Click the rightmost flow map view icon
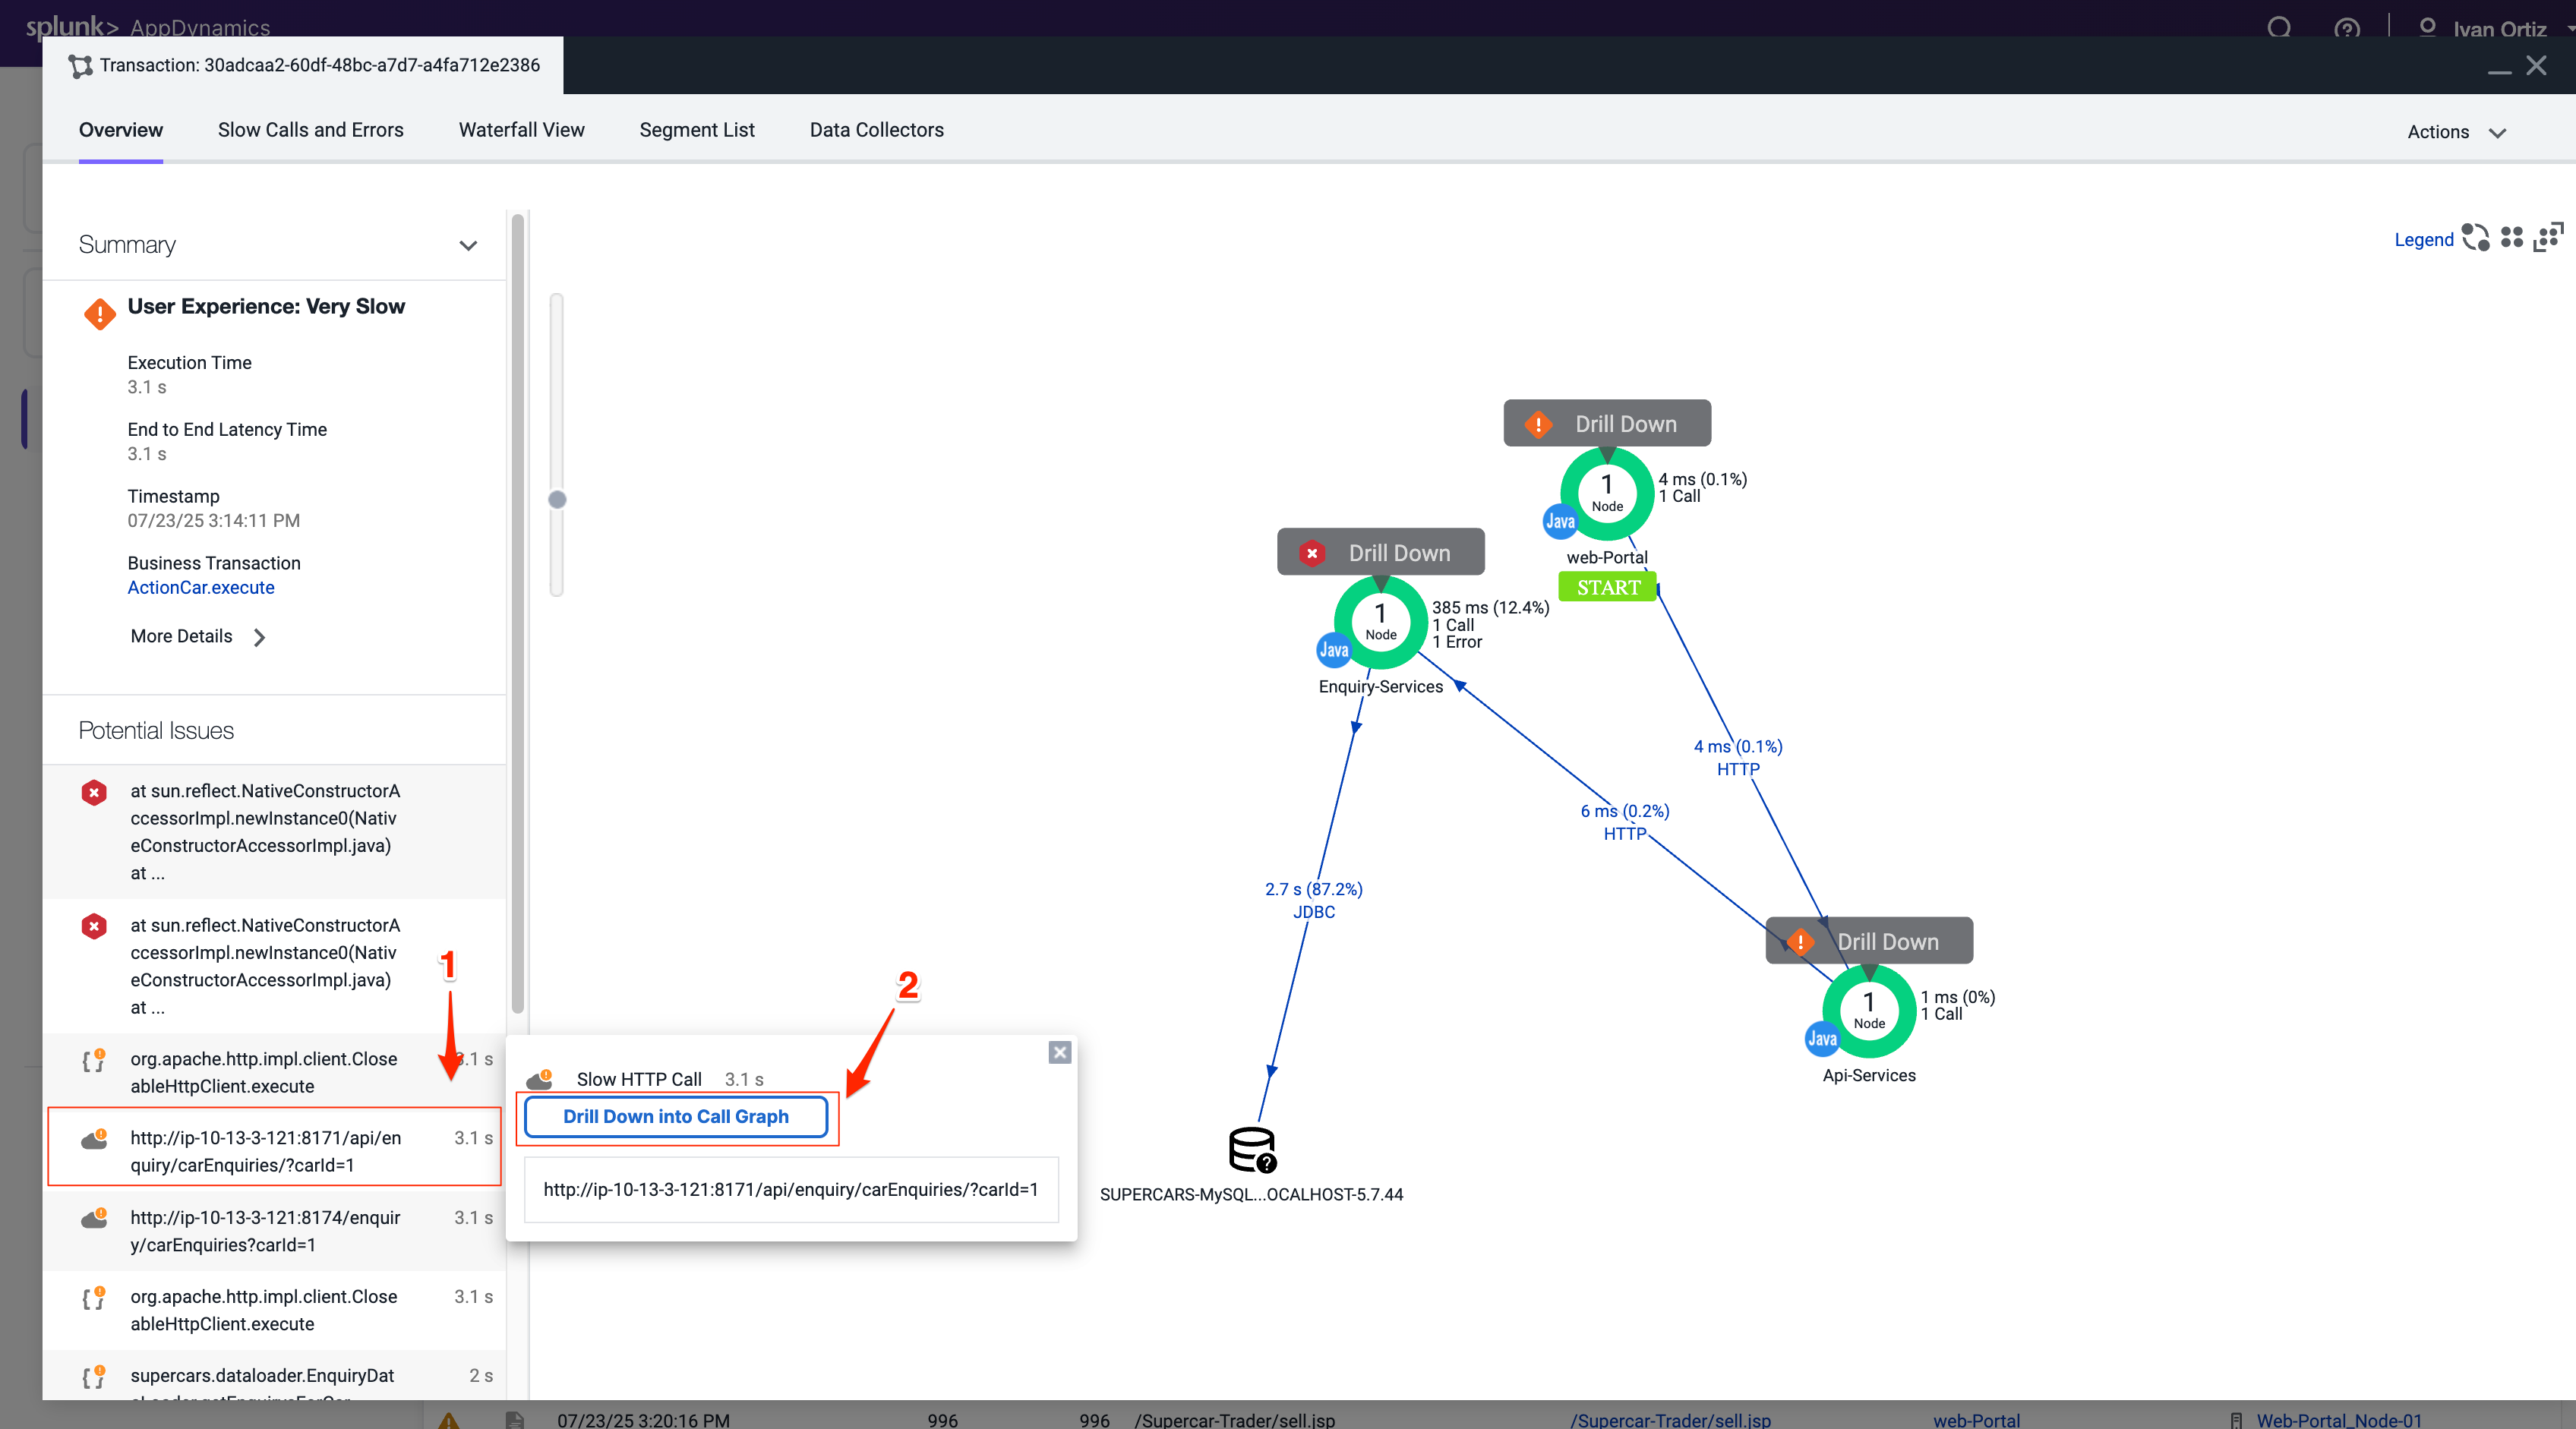Image resolution: width=2576 pixels, height=1429 pixels. (x=2548, y=238)
